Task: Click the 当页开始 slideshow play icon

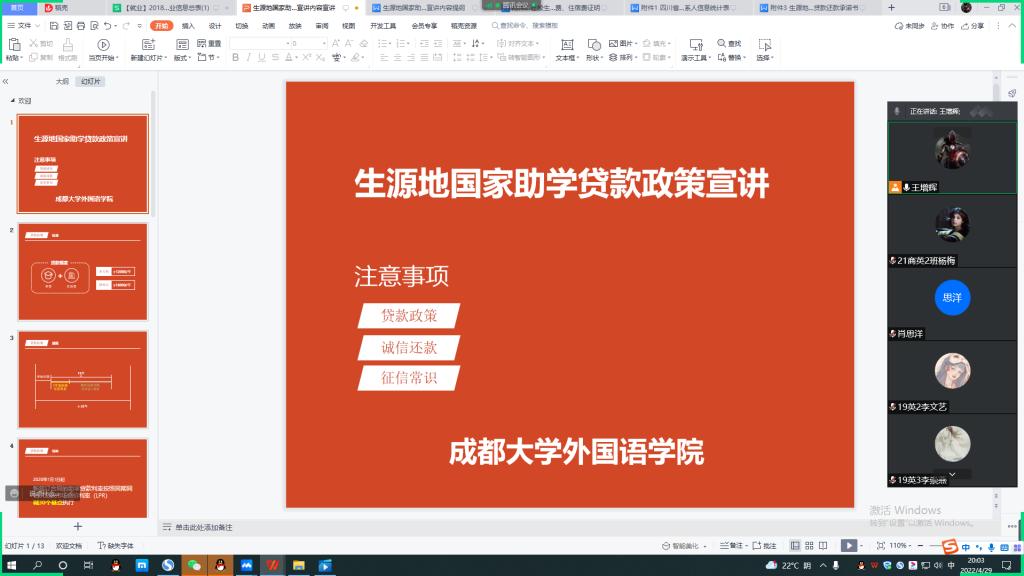Action: pos(103,44)
